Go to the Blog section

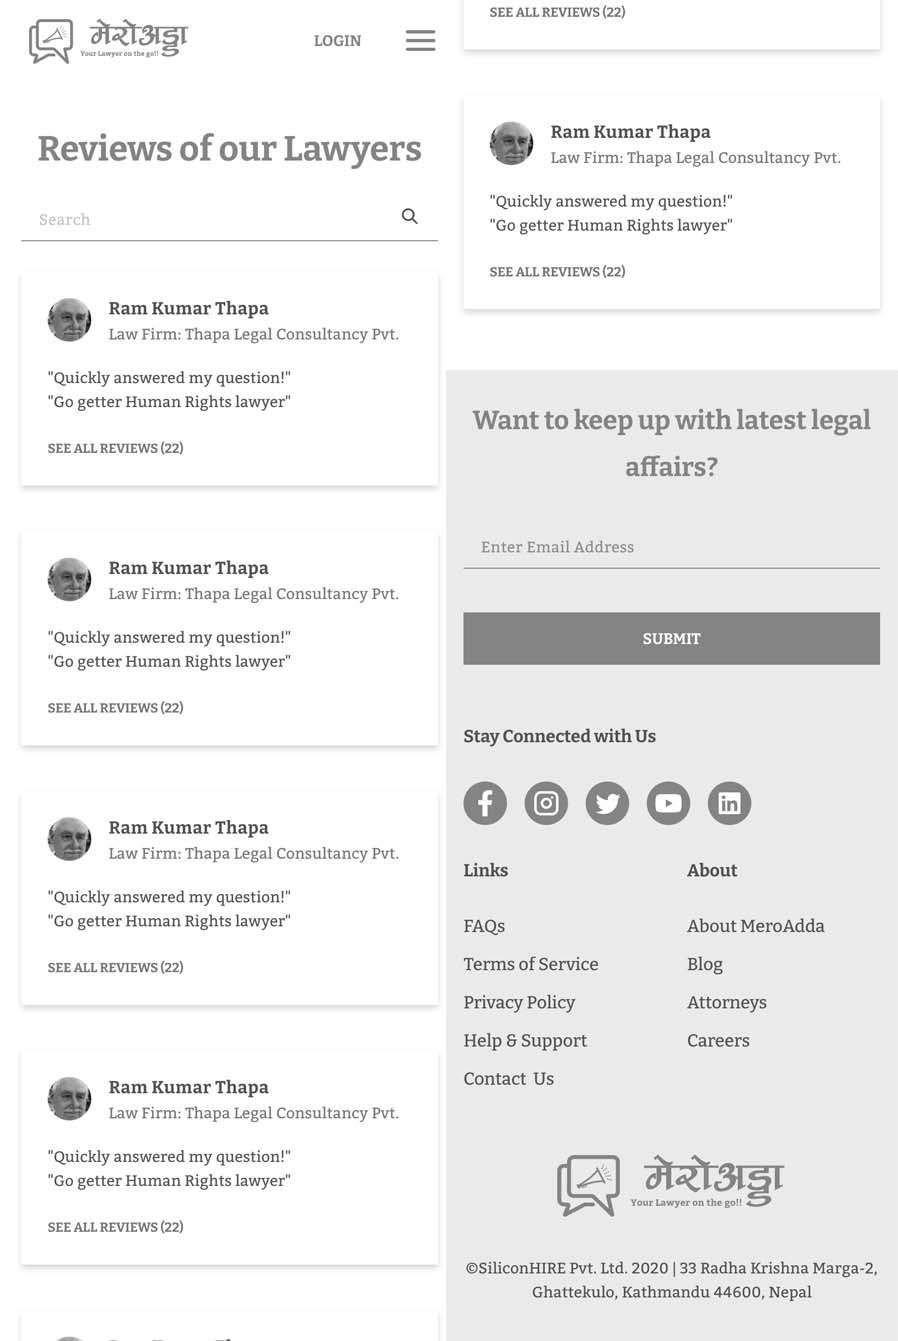(x=704, y=964)
